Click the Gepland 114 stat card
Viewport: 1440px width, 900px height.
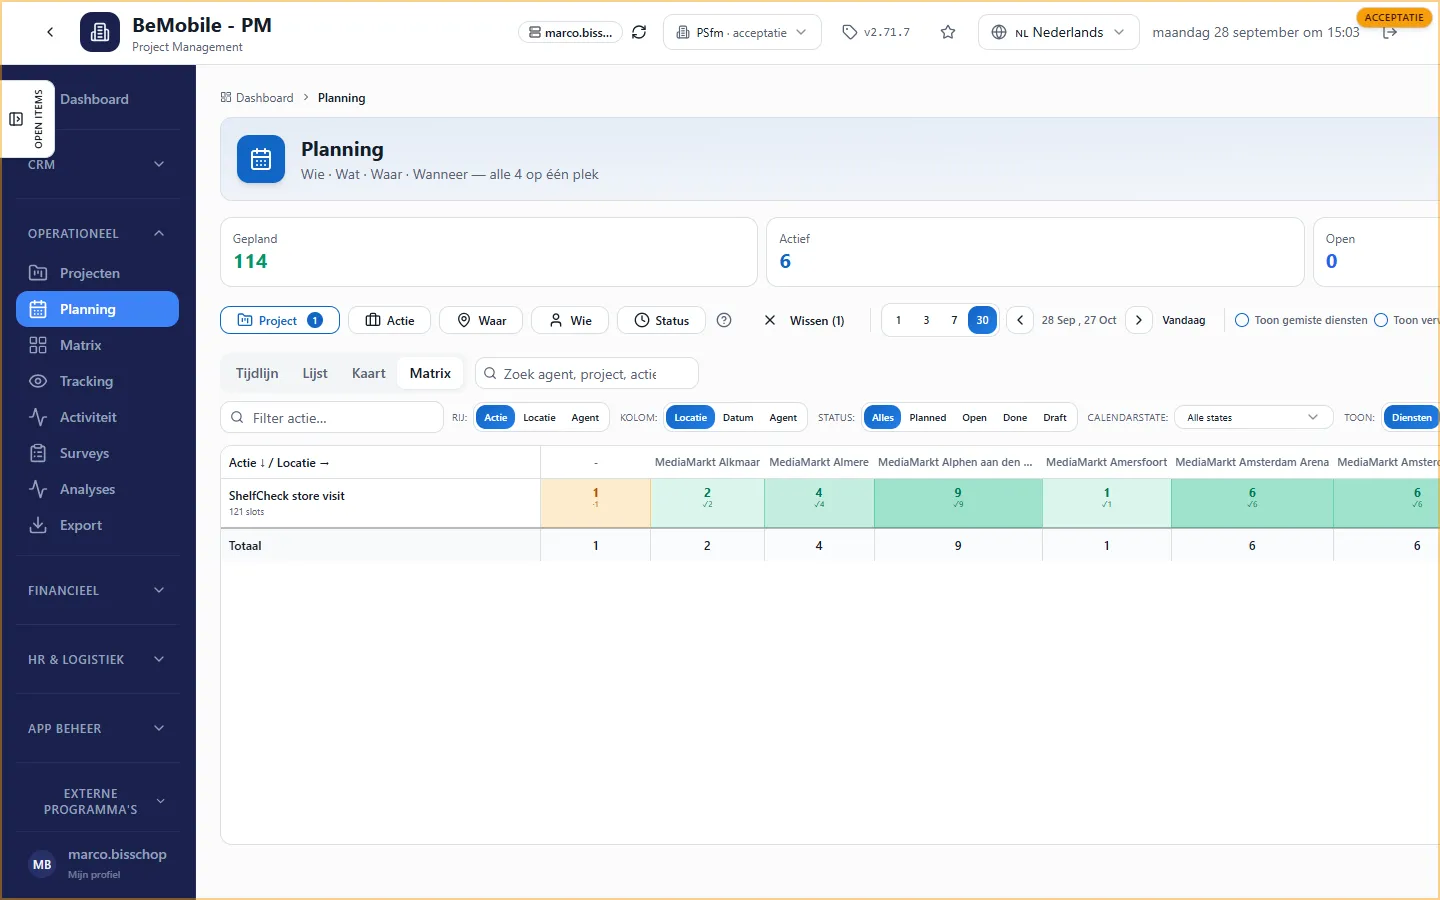click(489, 252)
